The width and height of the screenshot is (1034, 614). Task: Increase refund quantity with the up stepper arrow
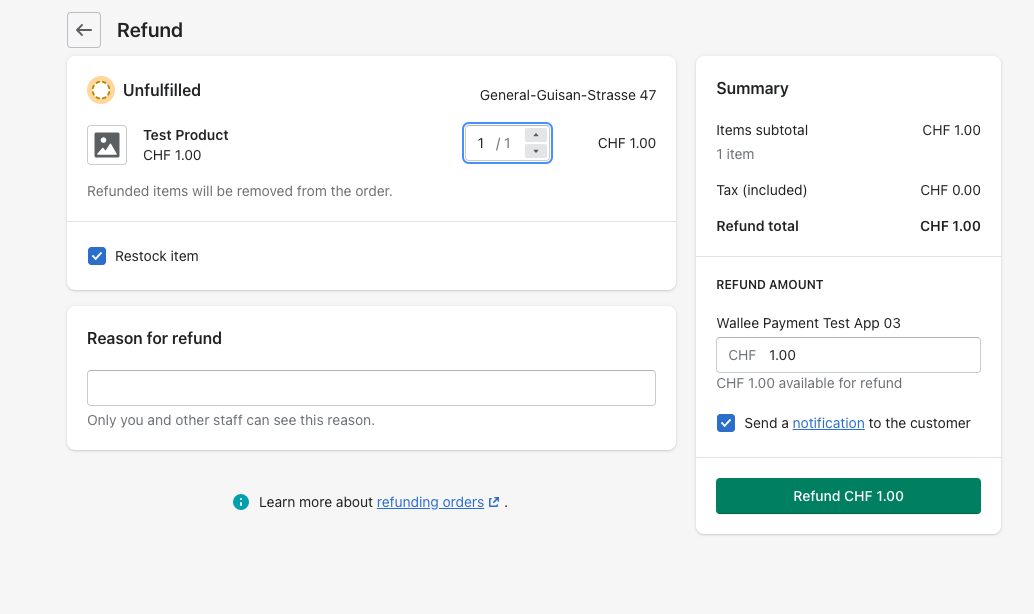(536, 135)
